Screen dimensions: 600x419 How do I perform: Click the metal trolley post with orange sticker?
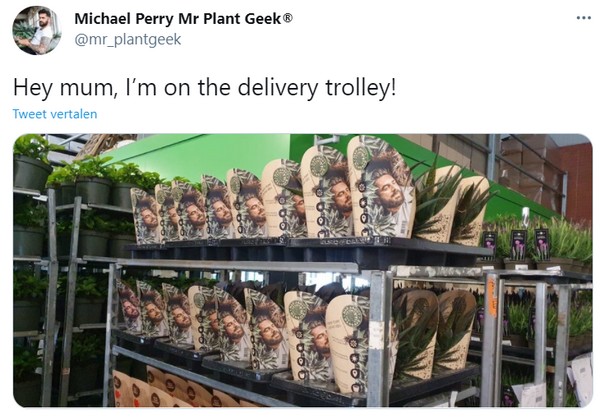pyautogui.click(x=491, y=339)
